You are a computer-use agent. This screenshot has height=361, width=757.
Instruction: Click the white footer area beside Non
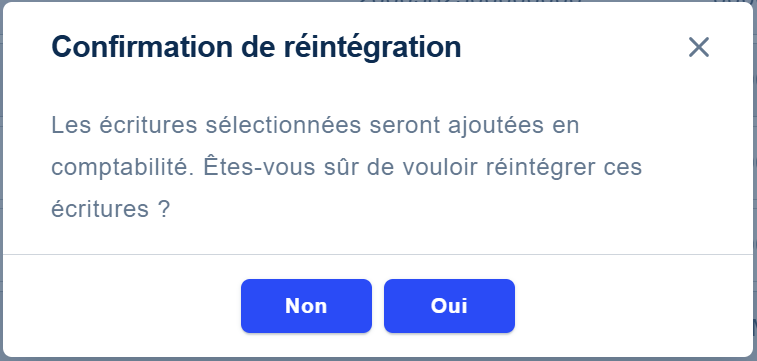[x=121, y=306]
